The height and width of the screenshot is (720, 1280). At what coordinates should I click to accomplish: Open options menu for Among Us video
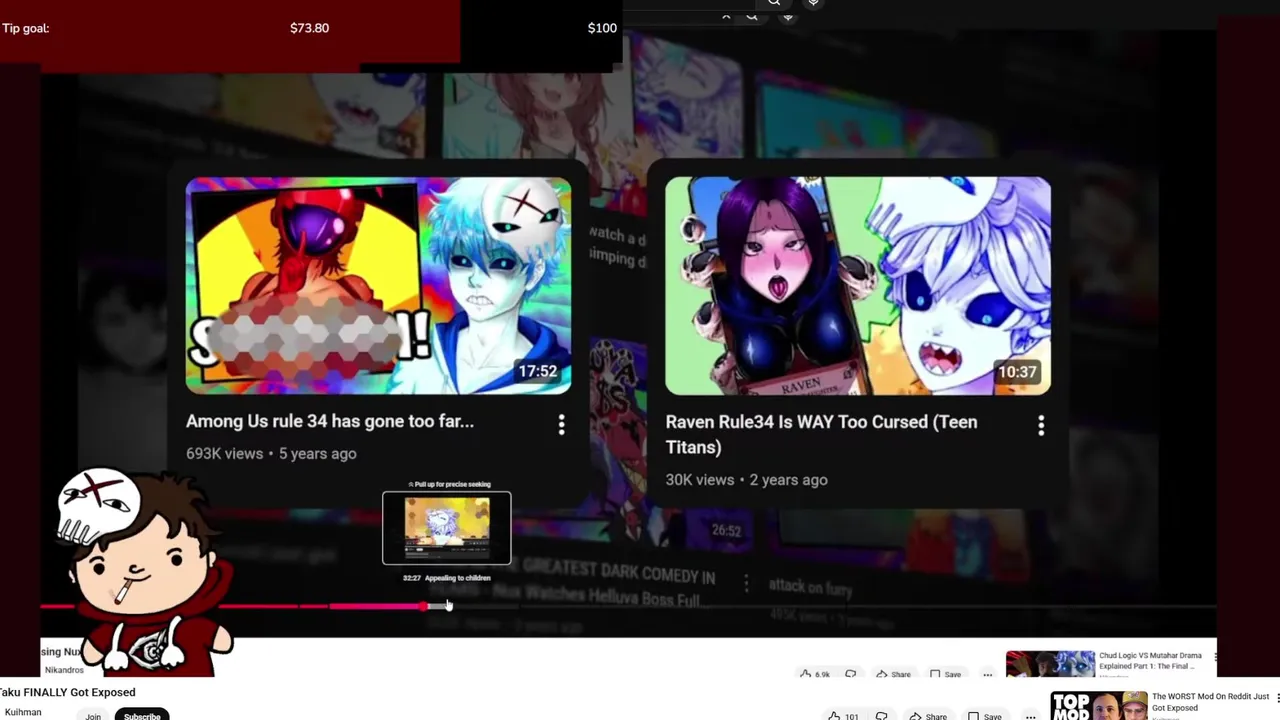[x=561, y=425]
